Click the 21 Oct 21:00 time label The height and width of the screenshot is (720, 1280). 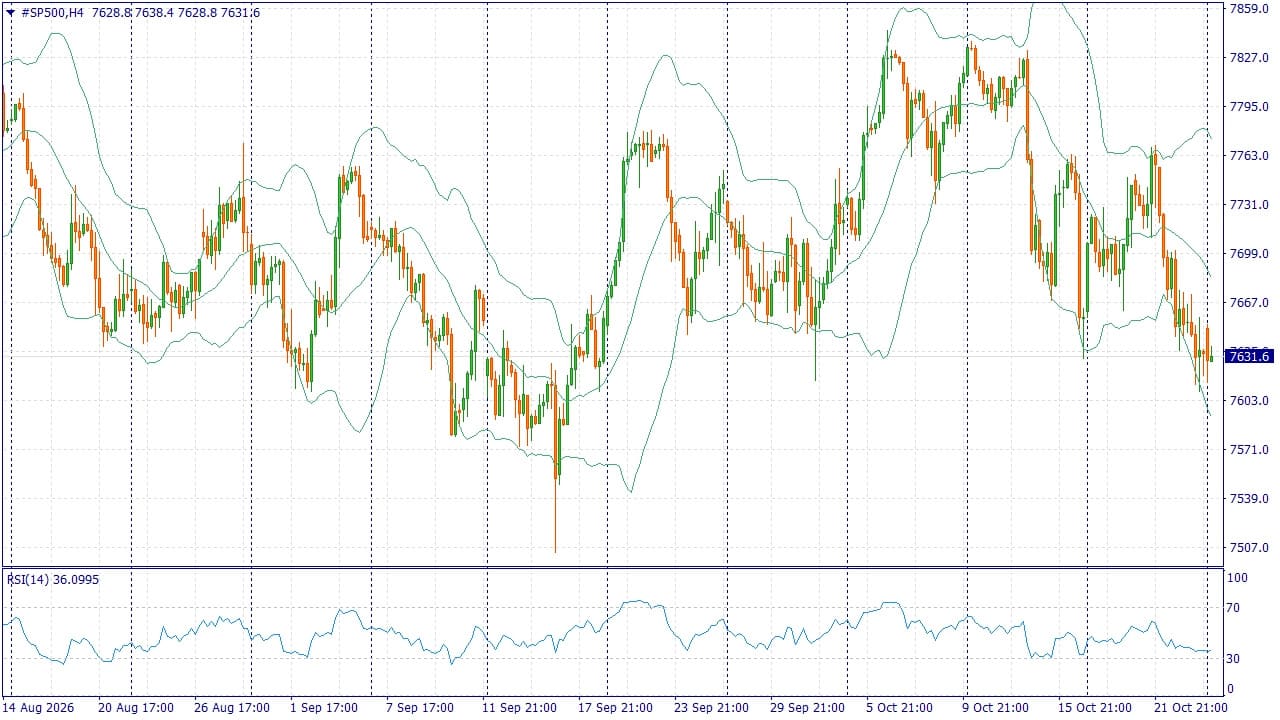coord(1191,707)
